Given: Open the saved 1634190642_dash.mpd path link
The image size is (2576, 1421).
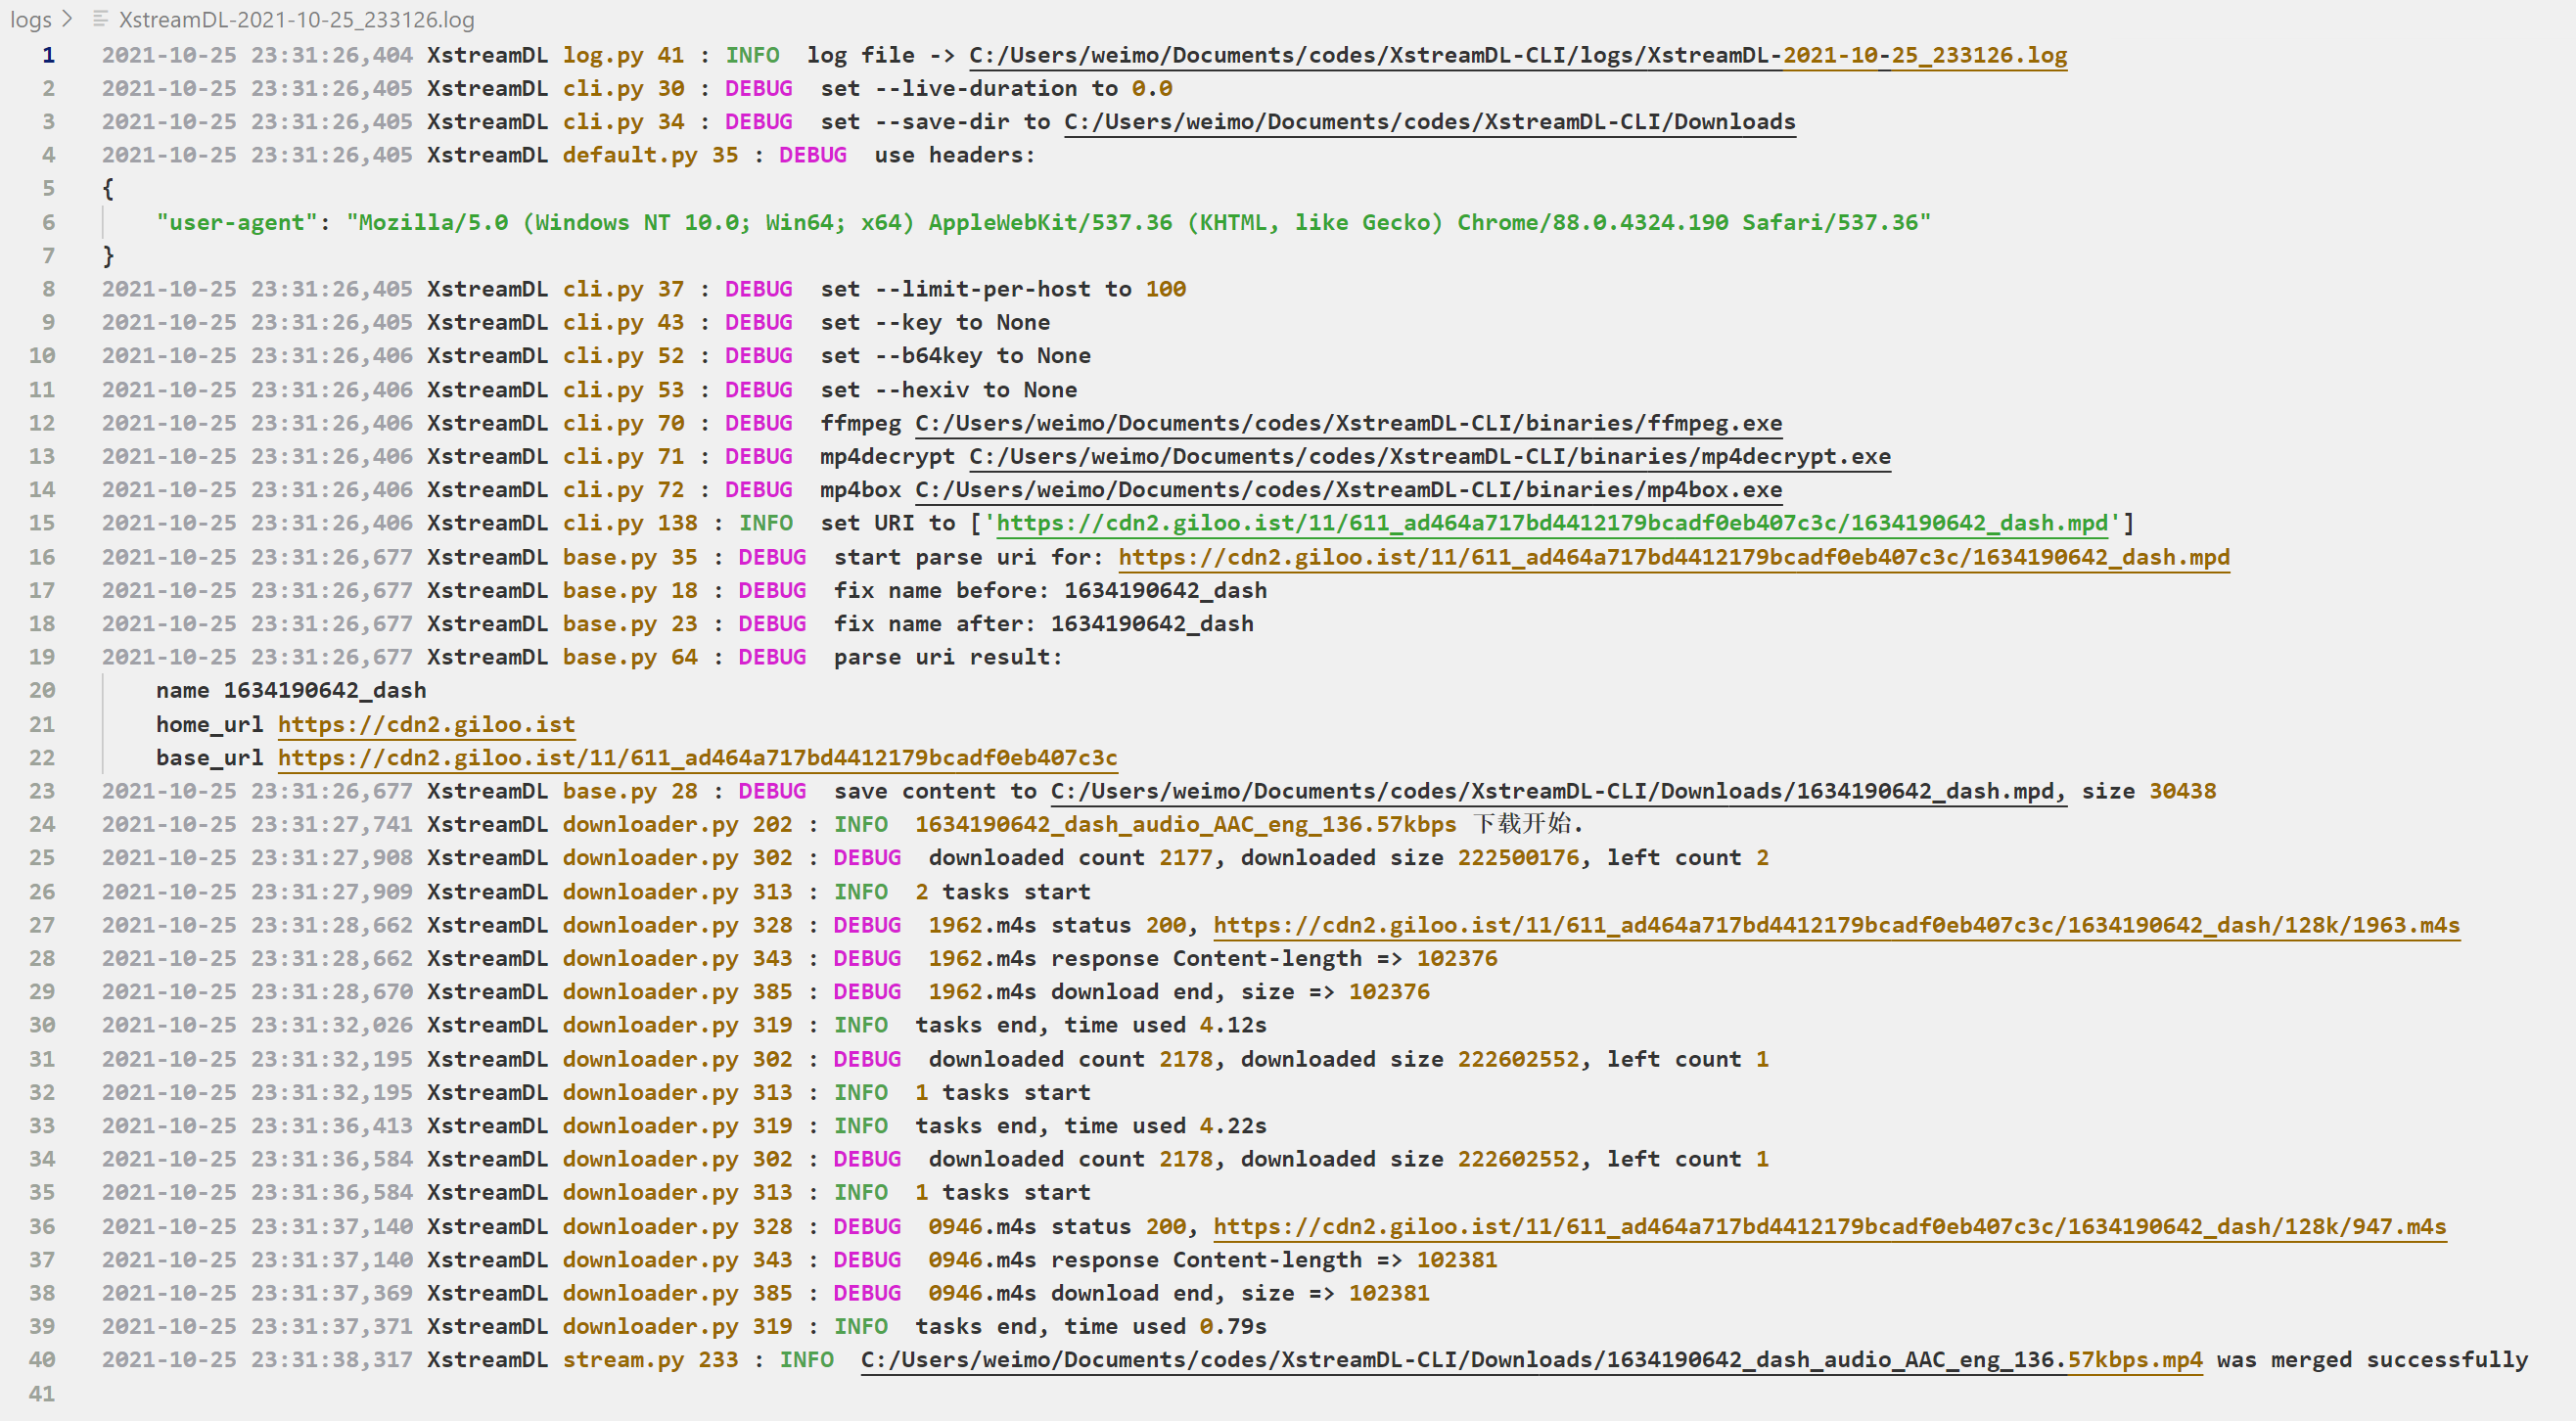Looking at the screenshot, I should tap(1557, 792).
